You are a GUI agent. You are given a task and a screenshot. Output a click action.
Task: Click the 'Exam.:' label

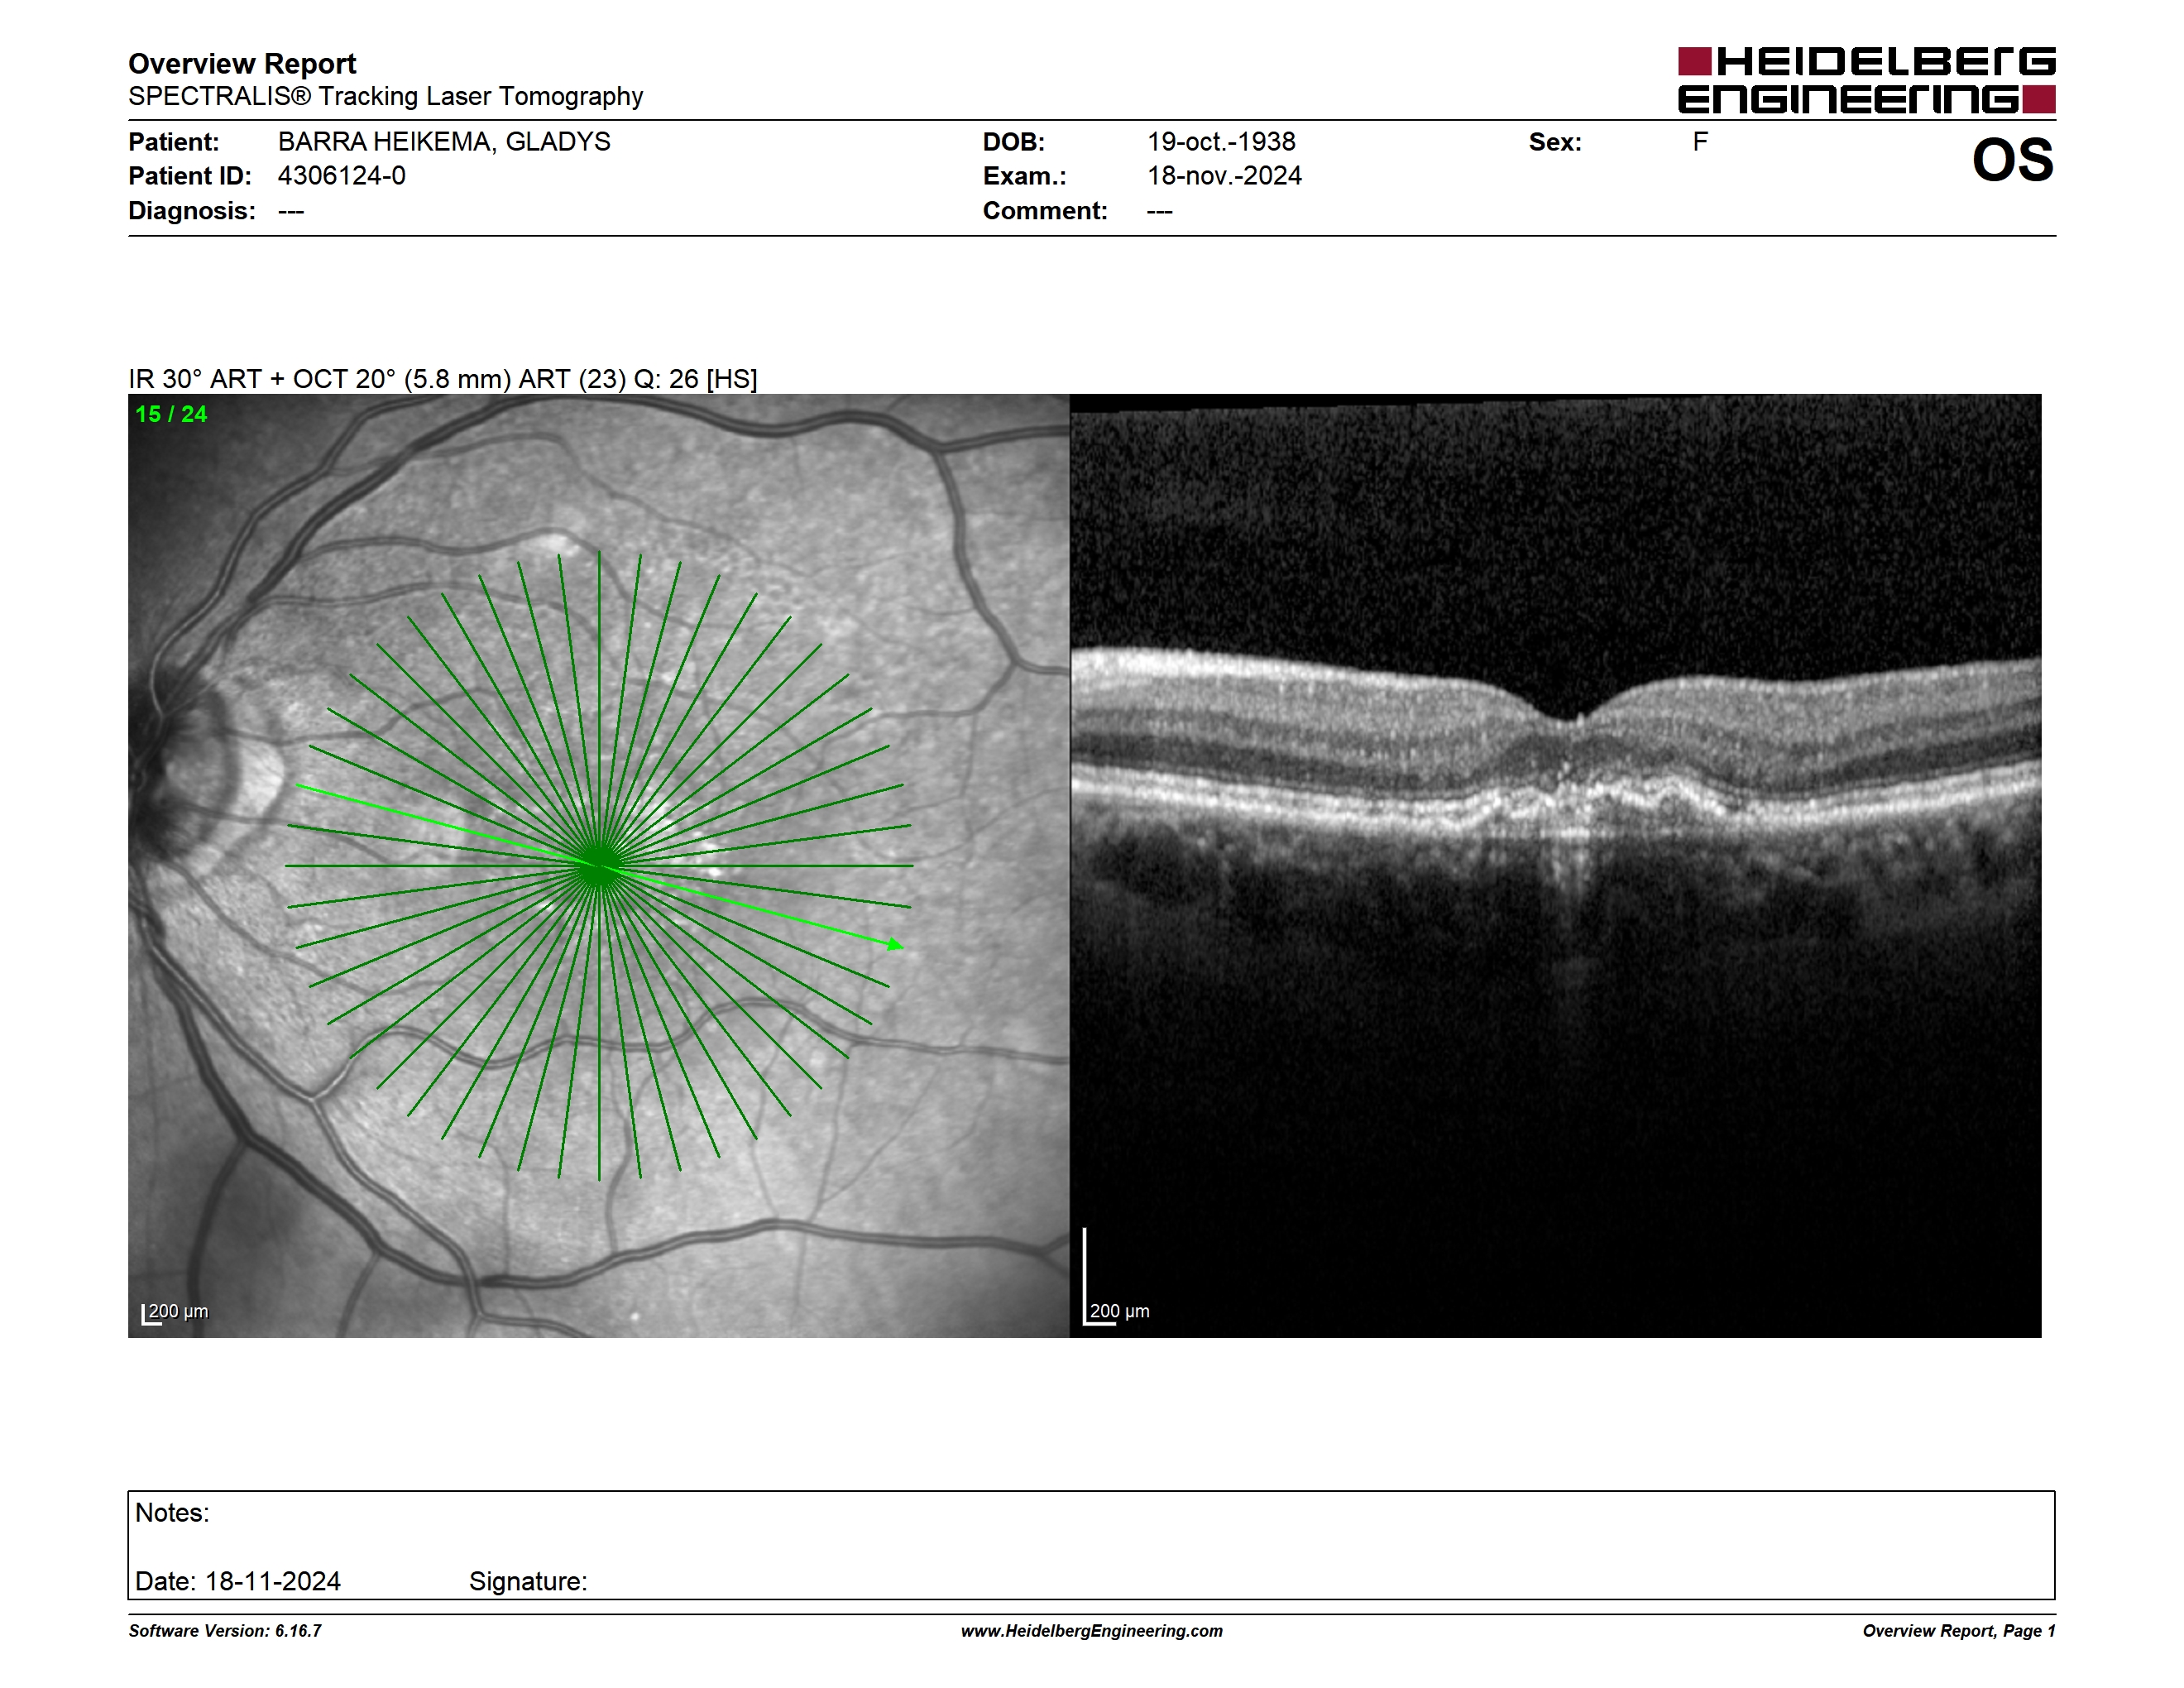pos(1025,176)
